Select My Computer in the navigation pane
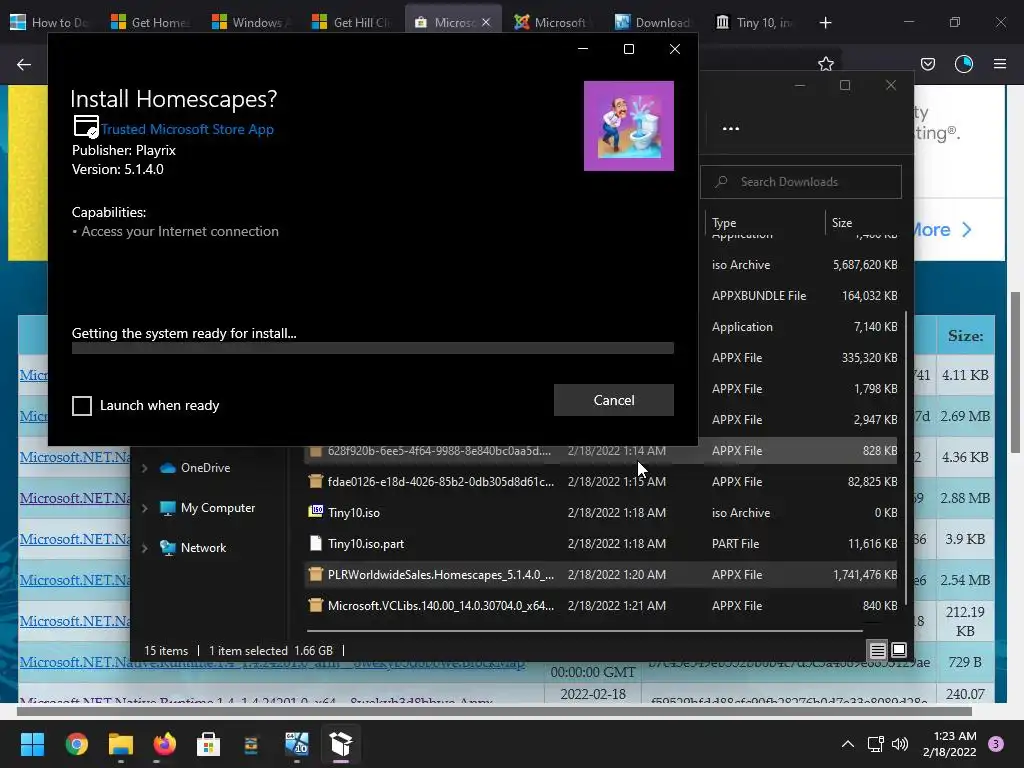 (217, 507)
